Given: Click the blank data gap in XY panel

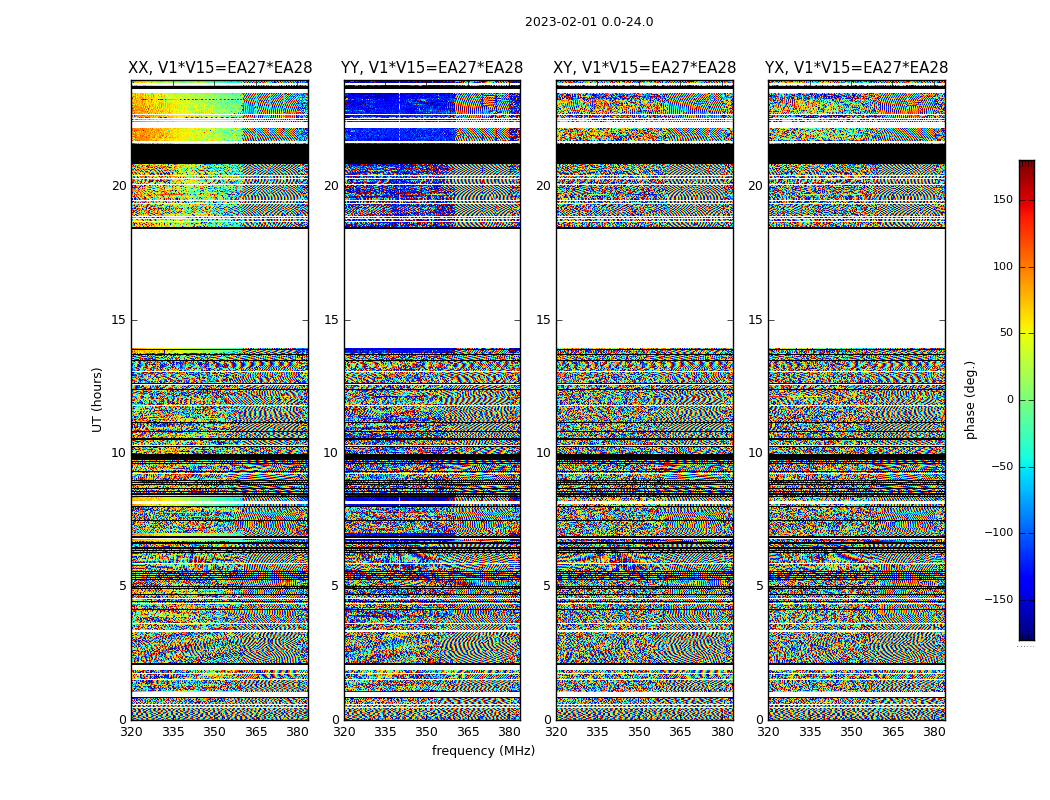Looking at the screenshot, I should click(x=644, y=289).
